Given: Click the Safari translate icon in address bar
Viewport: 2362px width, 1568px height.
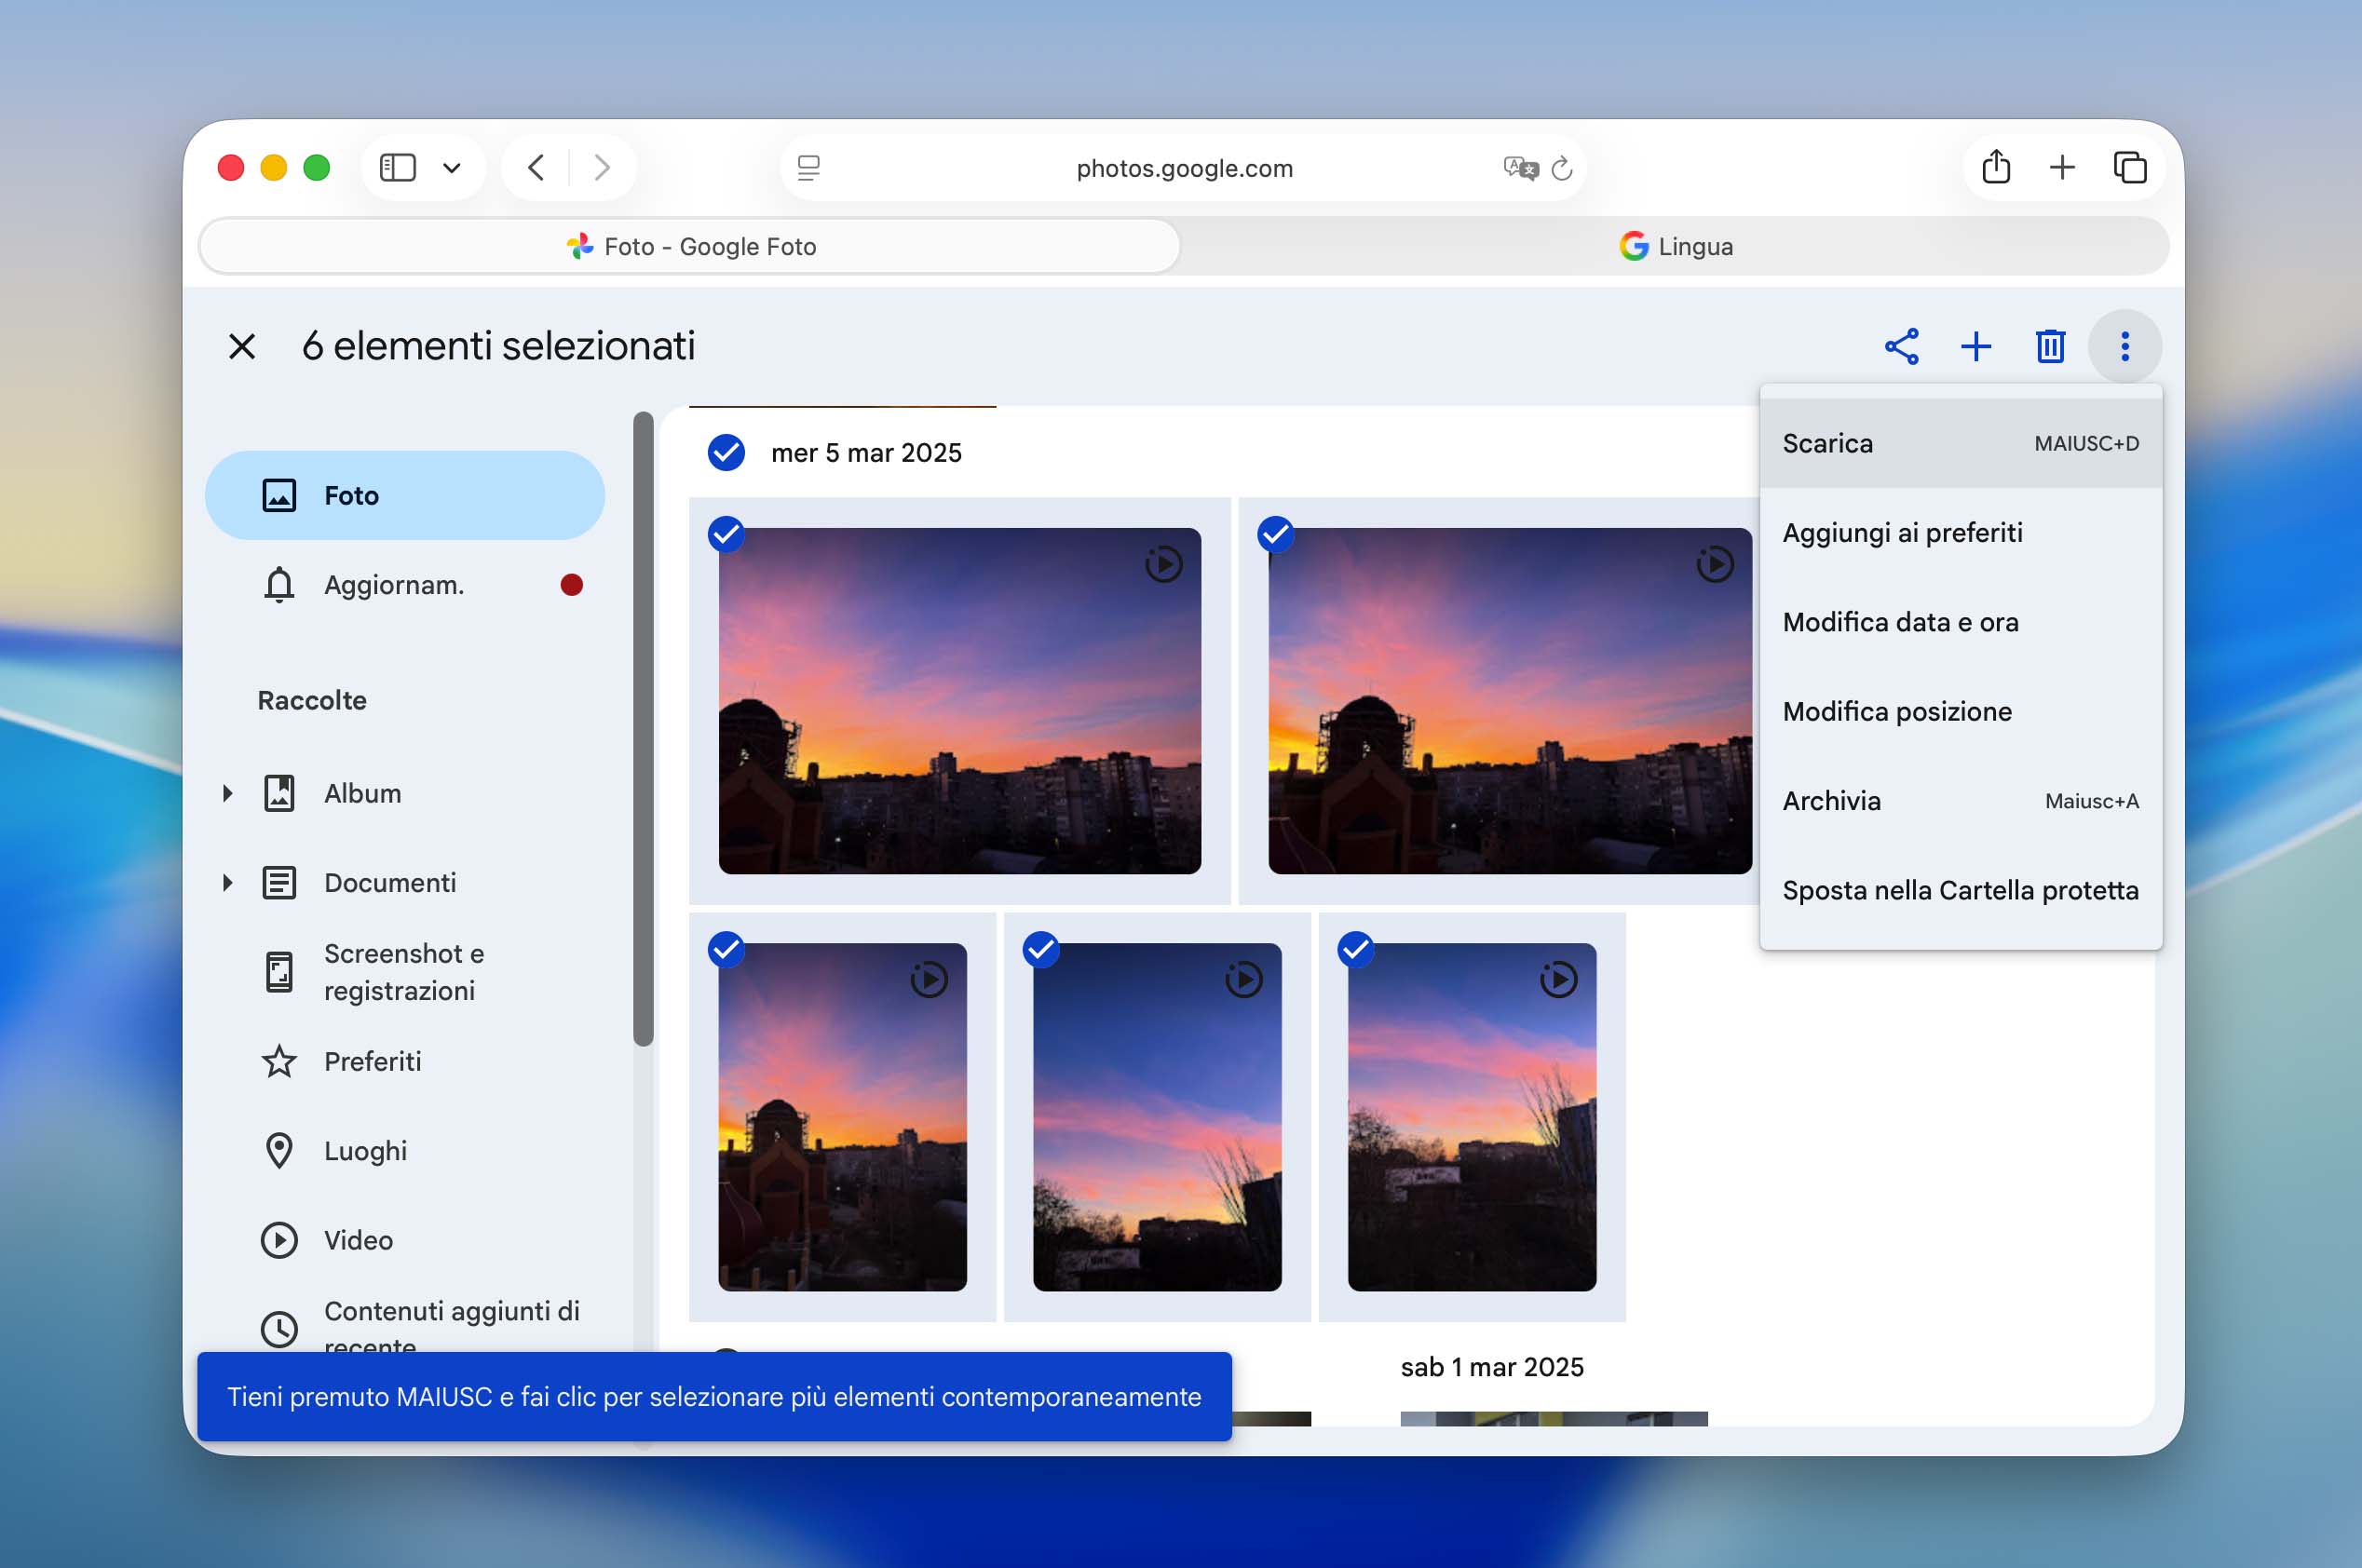Looking at the screenshot, I should click(1520, 168).
